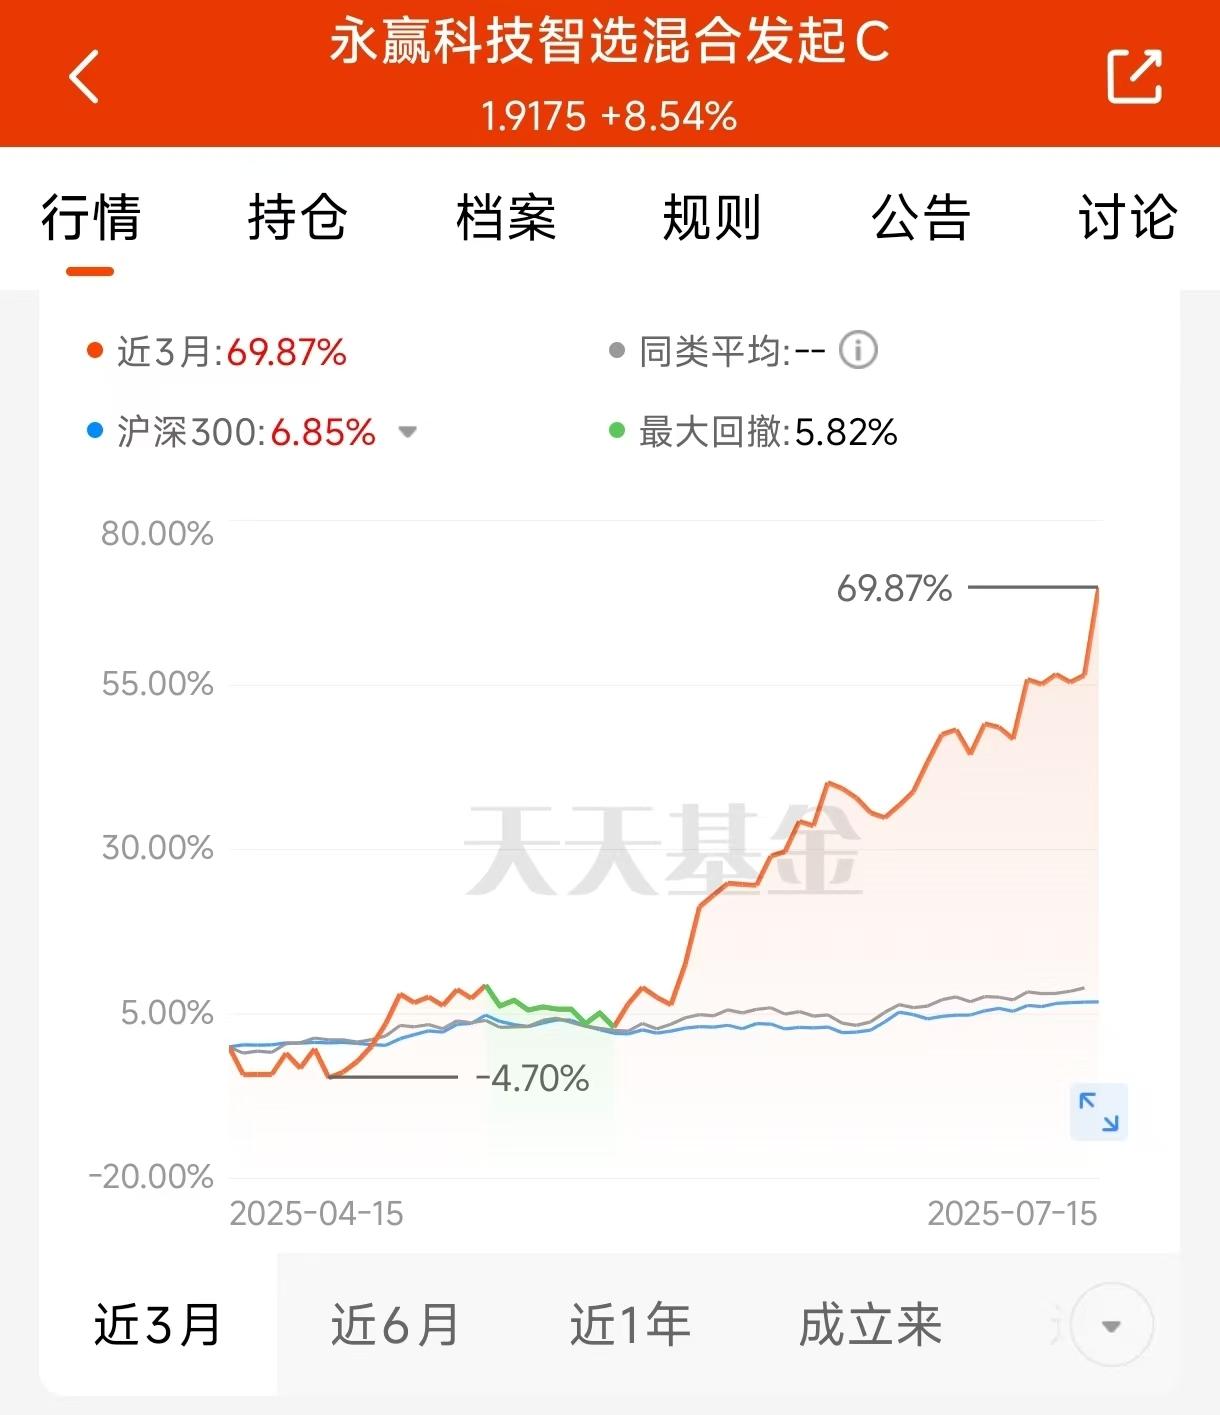The height and width of the screenshot is (1415, 1220).
Task: Open the 规则 tab
Action: point(712,218)
